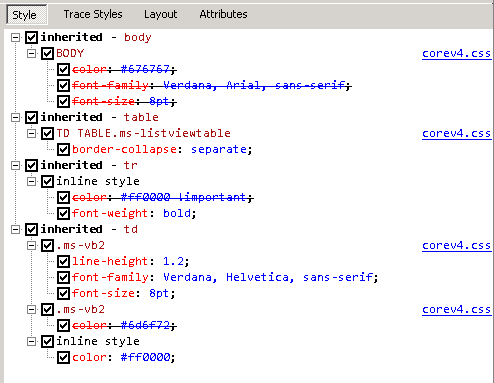Click 'Verdana, Arial, sans-serif' struck-through value

coord(254,85)
